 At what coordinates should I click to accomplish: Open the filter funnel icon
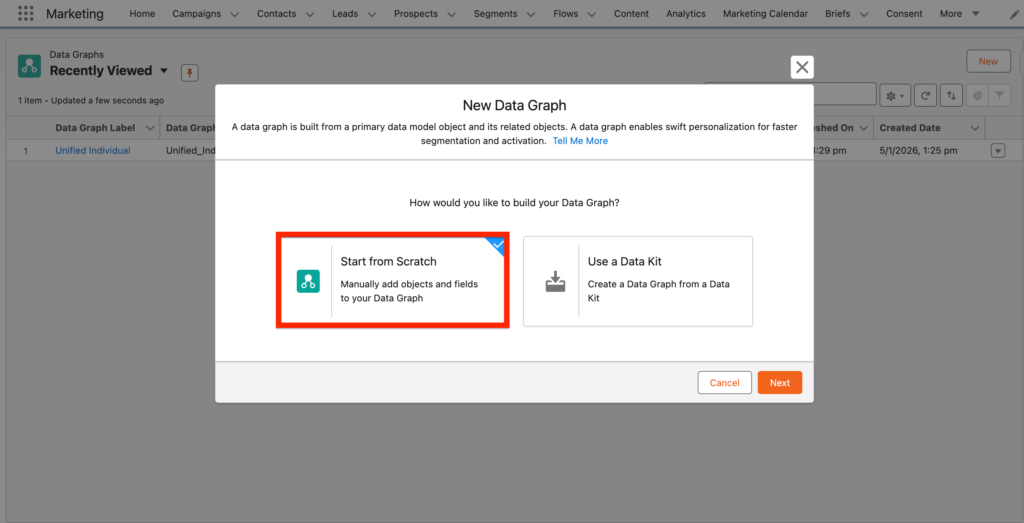pyautogui.click(x=997, y=95)
